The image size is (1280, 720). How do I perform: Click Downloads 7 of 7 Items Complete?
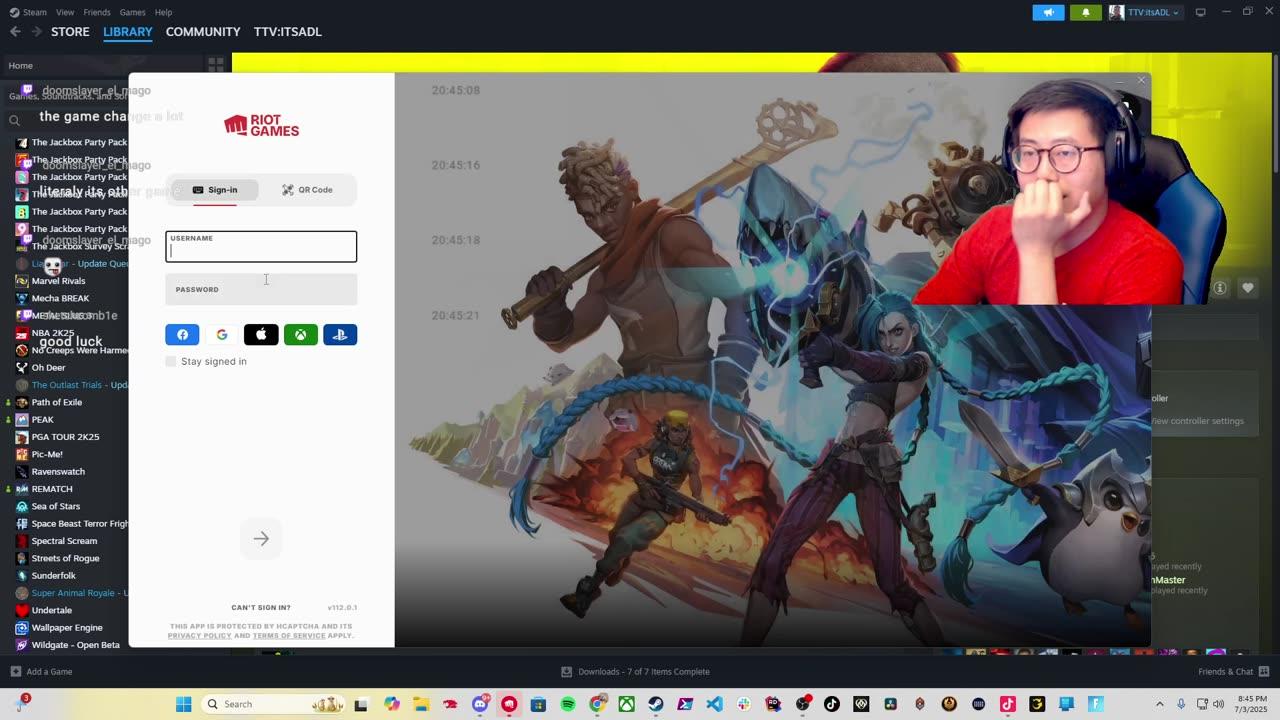pyautogui.click(x=635, y=672)
